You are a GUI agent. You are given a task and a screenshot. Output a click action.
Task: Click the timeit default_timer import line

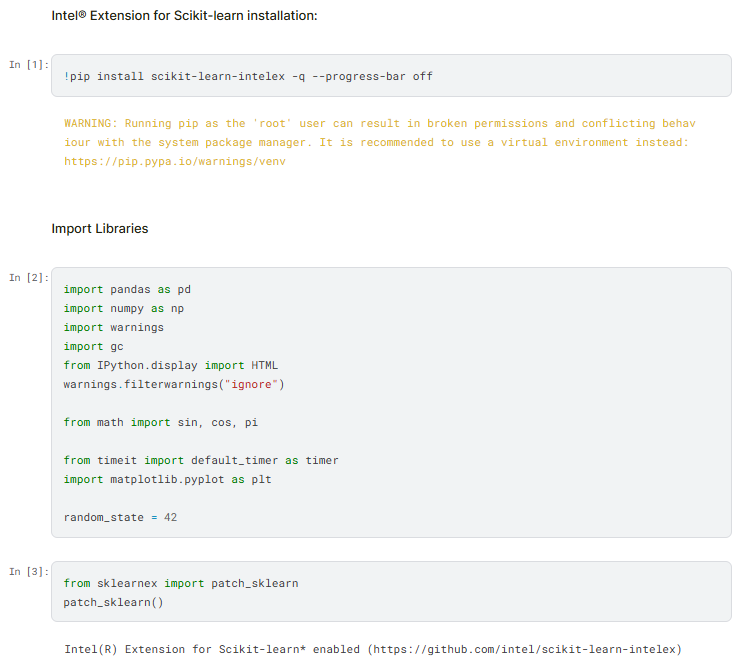pos(201,460)
